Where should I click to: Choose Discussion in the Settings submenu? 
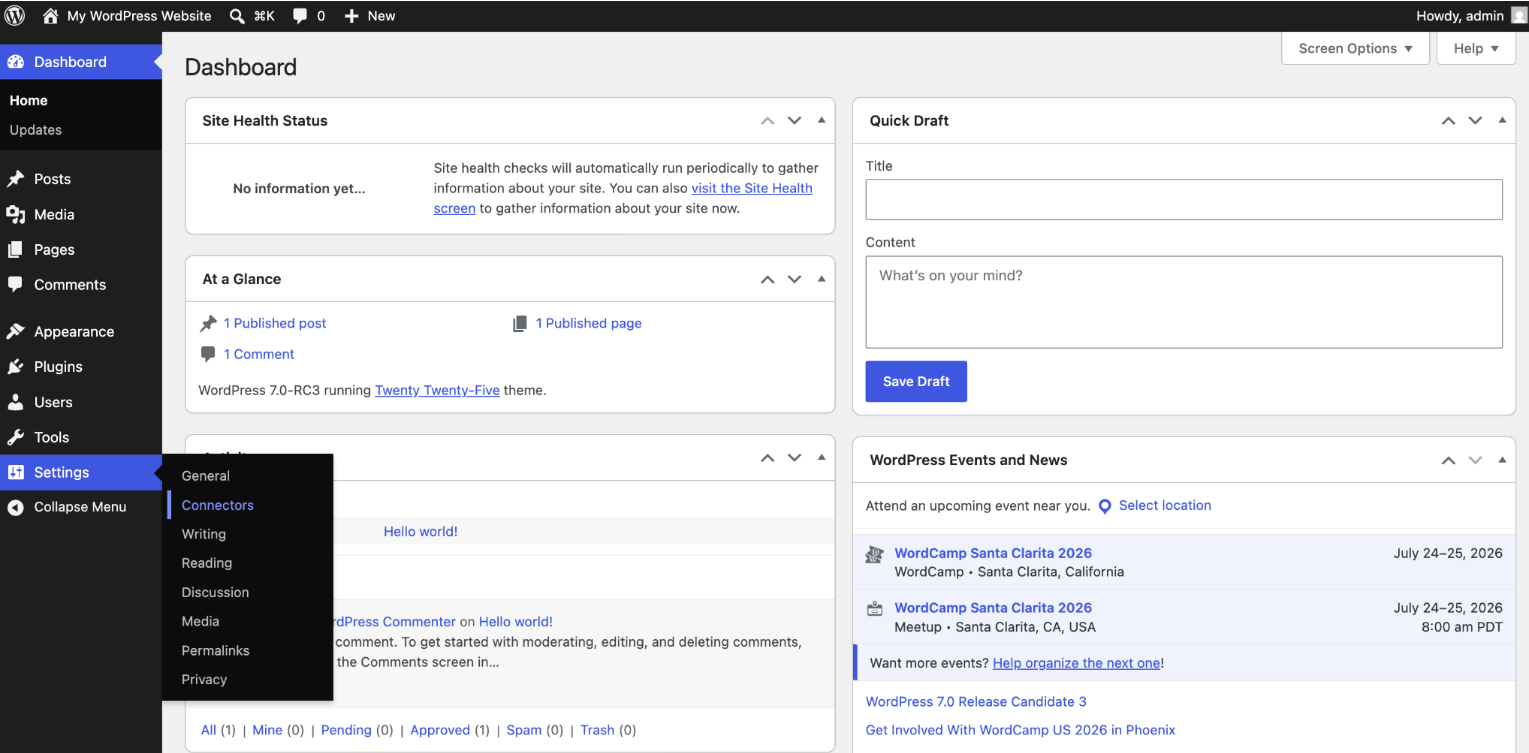click(215, 592)
